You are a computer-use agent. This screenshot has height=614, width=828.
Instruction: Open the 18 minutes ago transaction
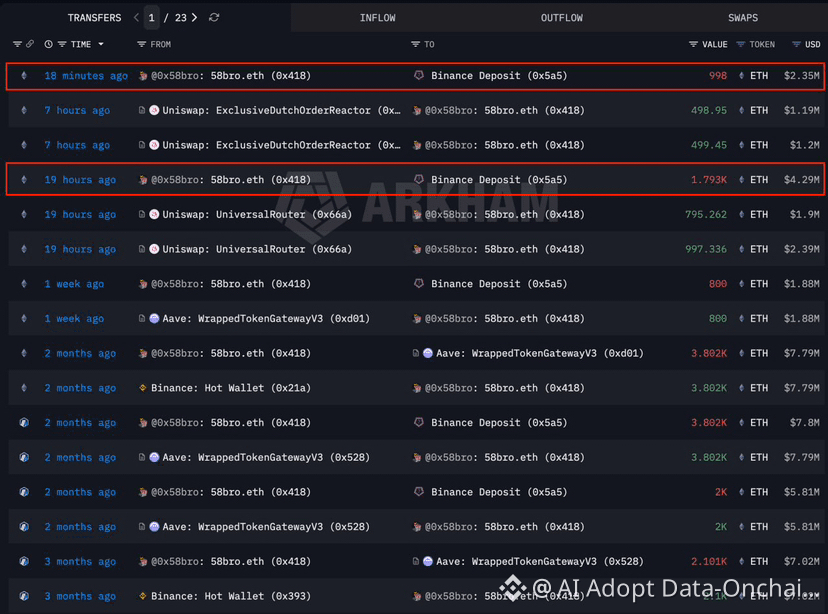tap(86, 76)
